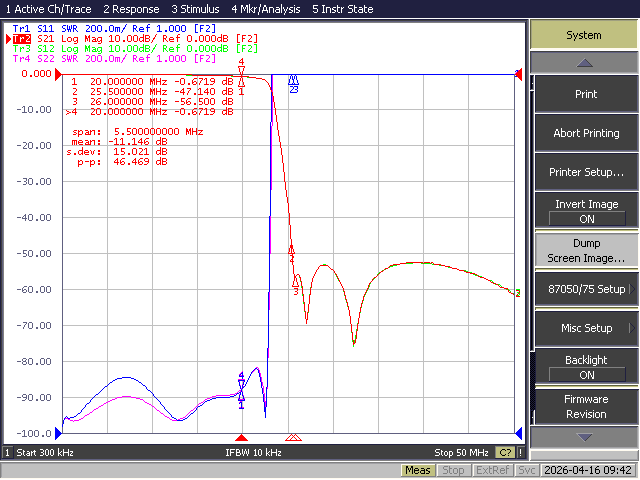The height and width of the screenshot is (480, 640).
Task: Click the Stop 50 MHz field
Action: coord(461,453)
